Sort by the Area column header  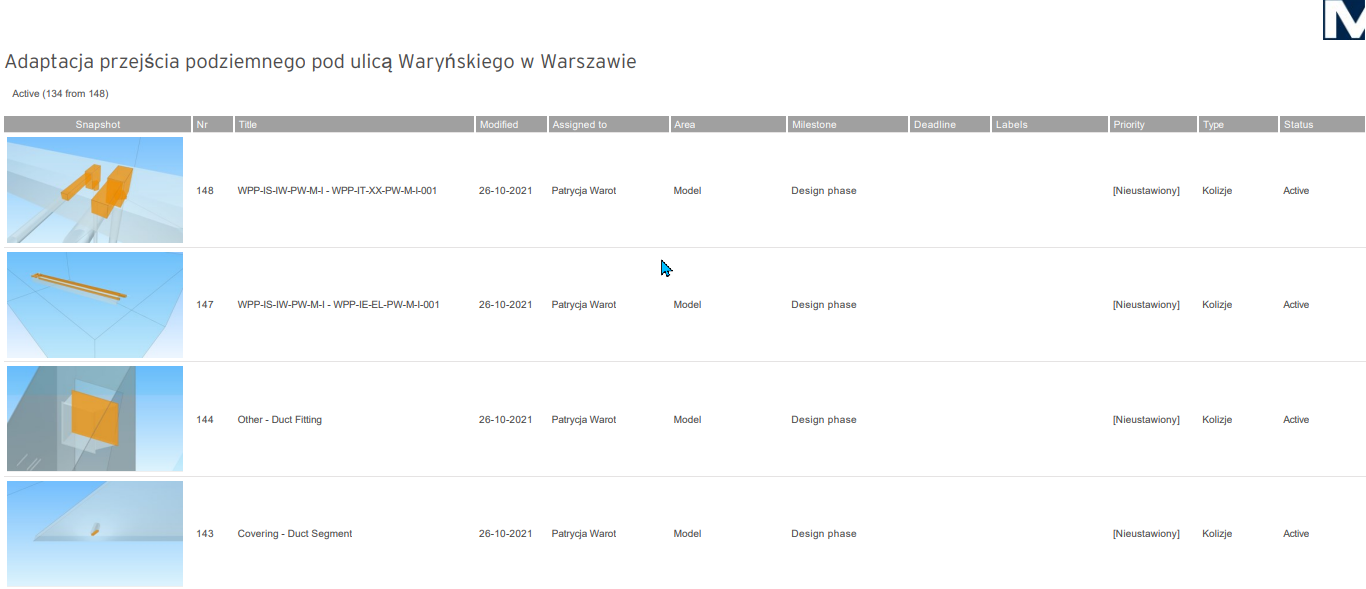click(x=728, y=125)
